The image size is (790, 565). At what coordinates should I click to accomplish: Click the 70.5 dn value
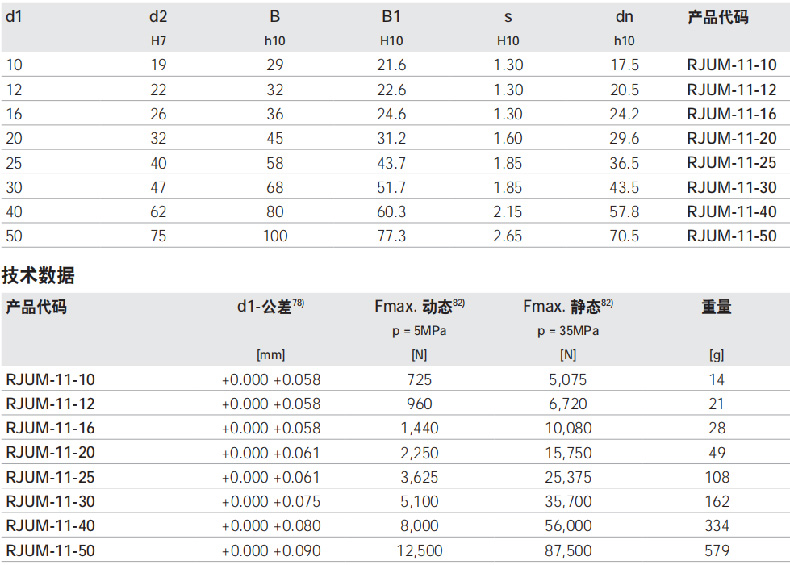click(625, 236)
